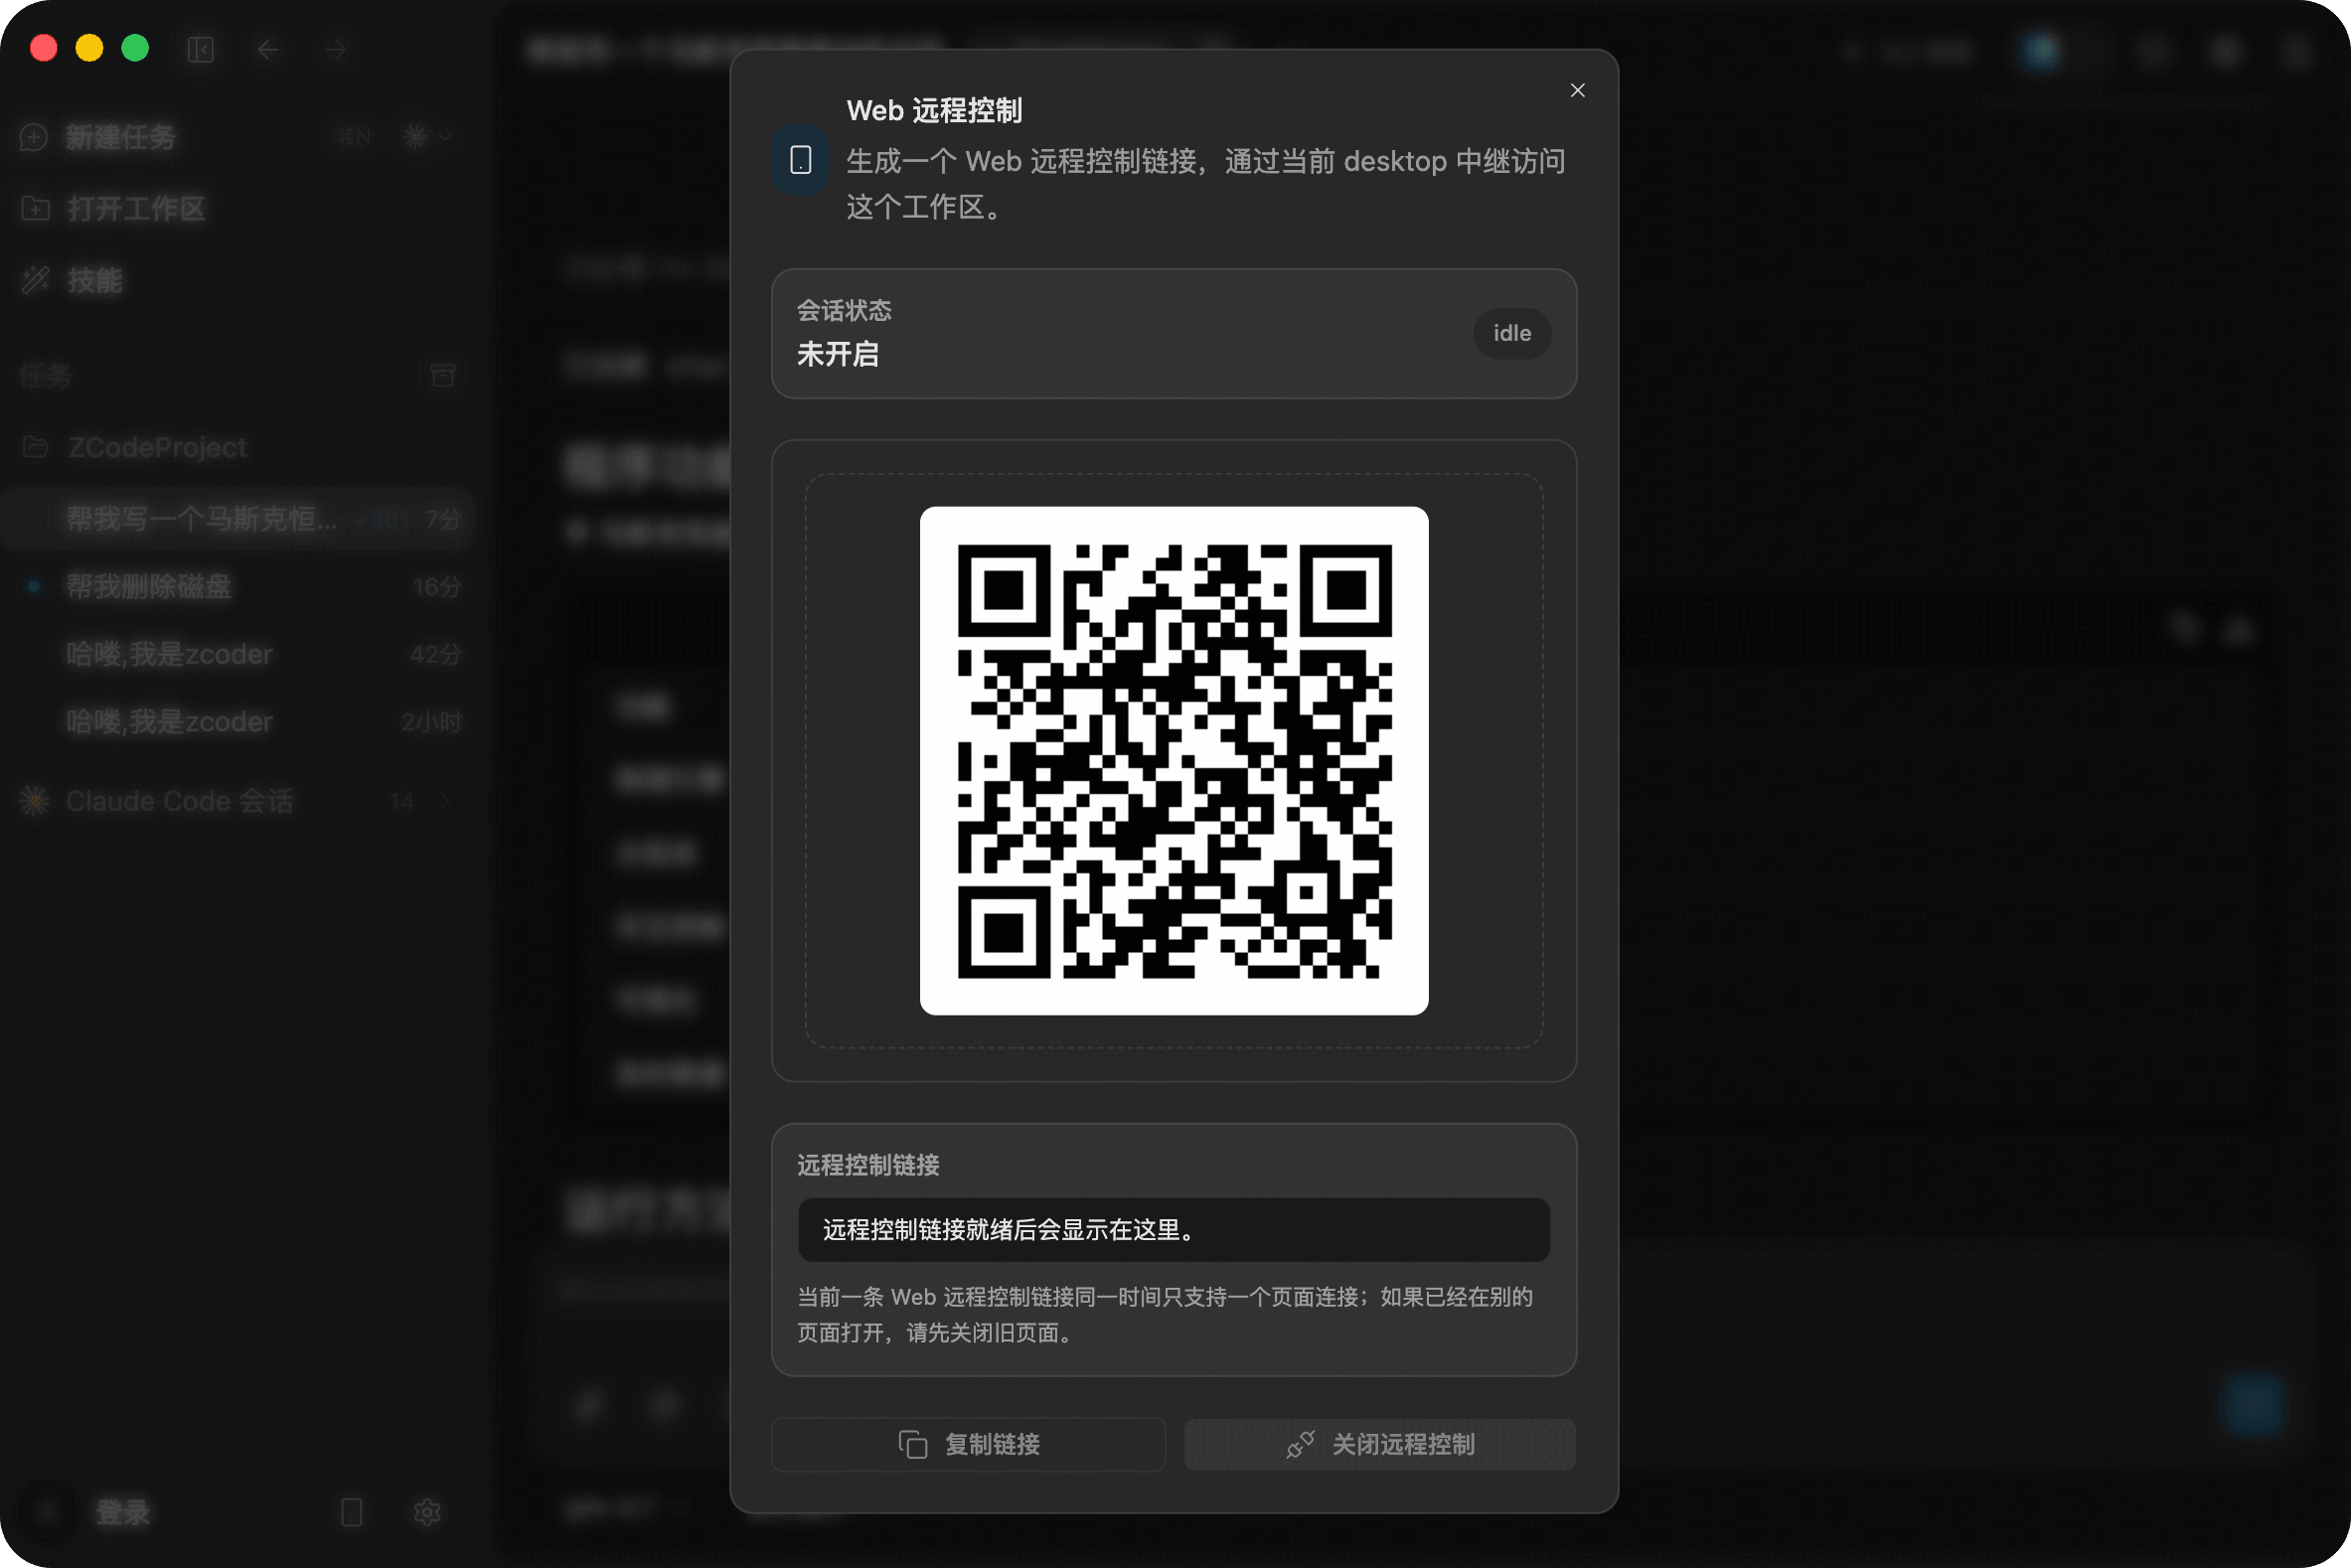The image size is (2351, 1568).
Task: Open the new task model dropdown chevron
Action: [x=445, y=137]
